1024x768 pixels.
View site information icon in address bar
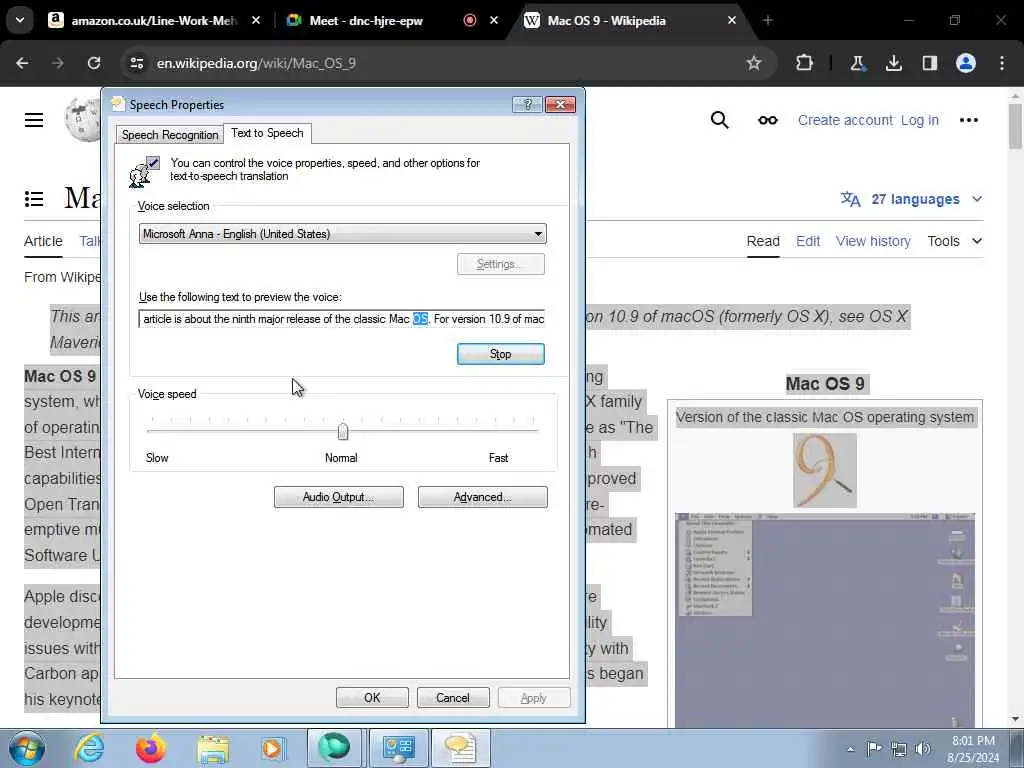coord(136,63)
